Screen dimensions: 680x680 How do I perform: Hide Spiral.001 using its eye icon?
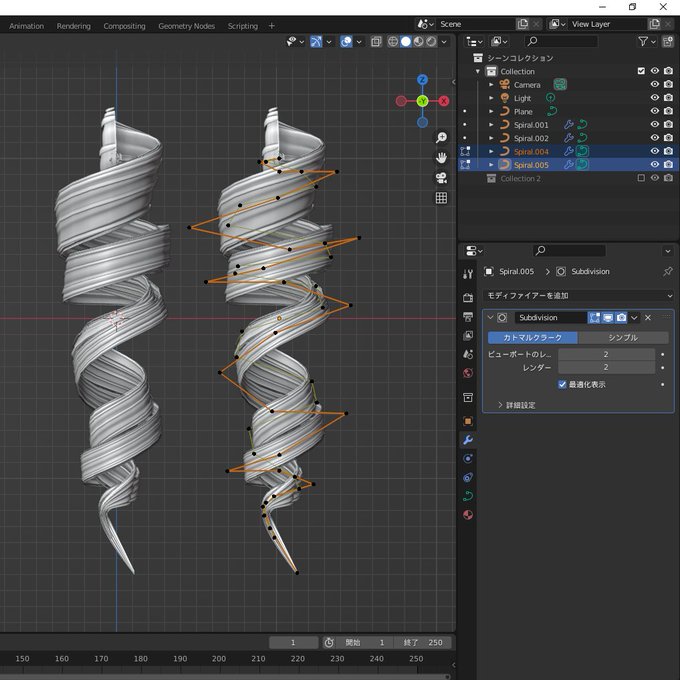[x=655, y=125]
